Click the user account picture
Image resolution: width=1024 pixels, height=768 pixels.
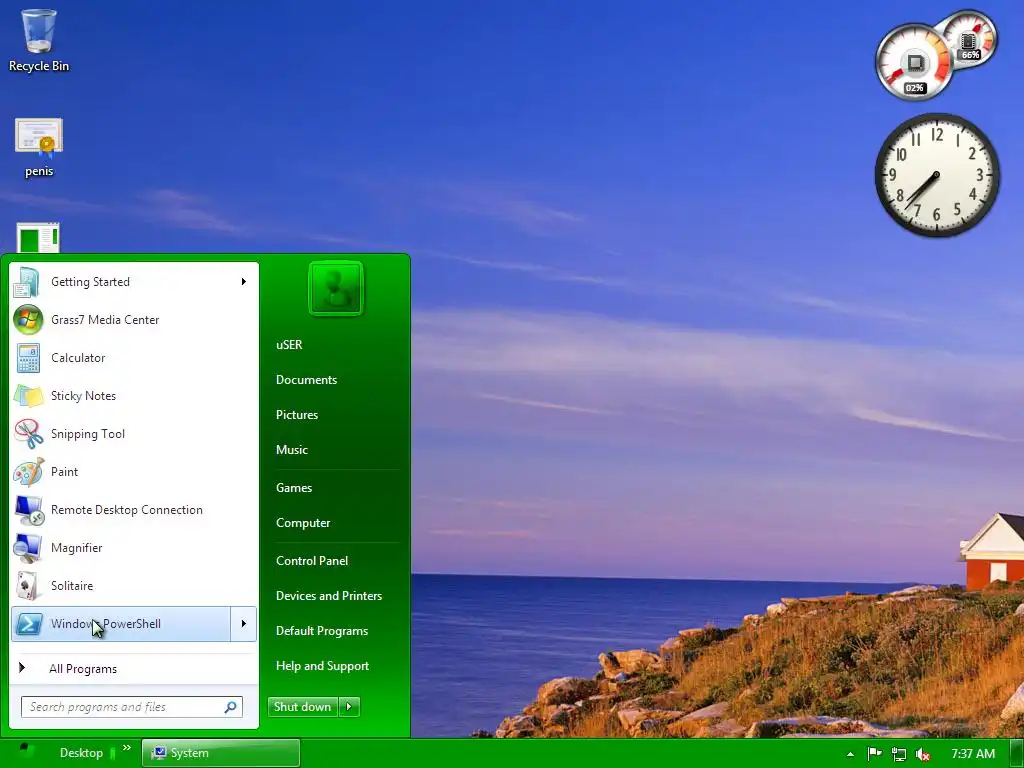click(336, 288)
